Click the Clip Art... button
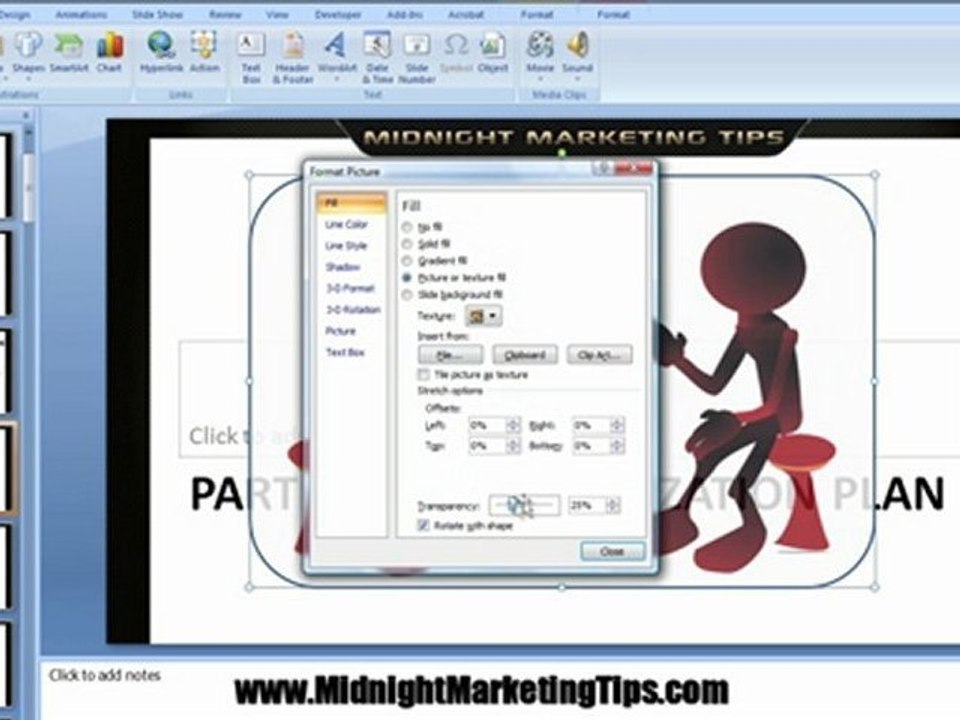The width and height of the screenshot is (960, 720). [x=599, y=354]
